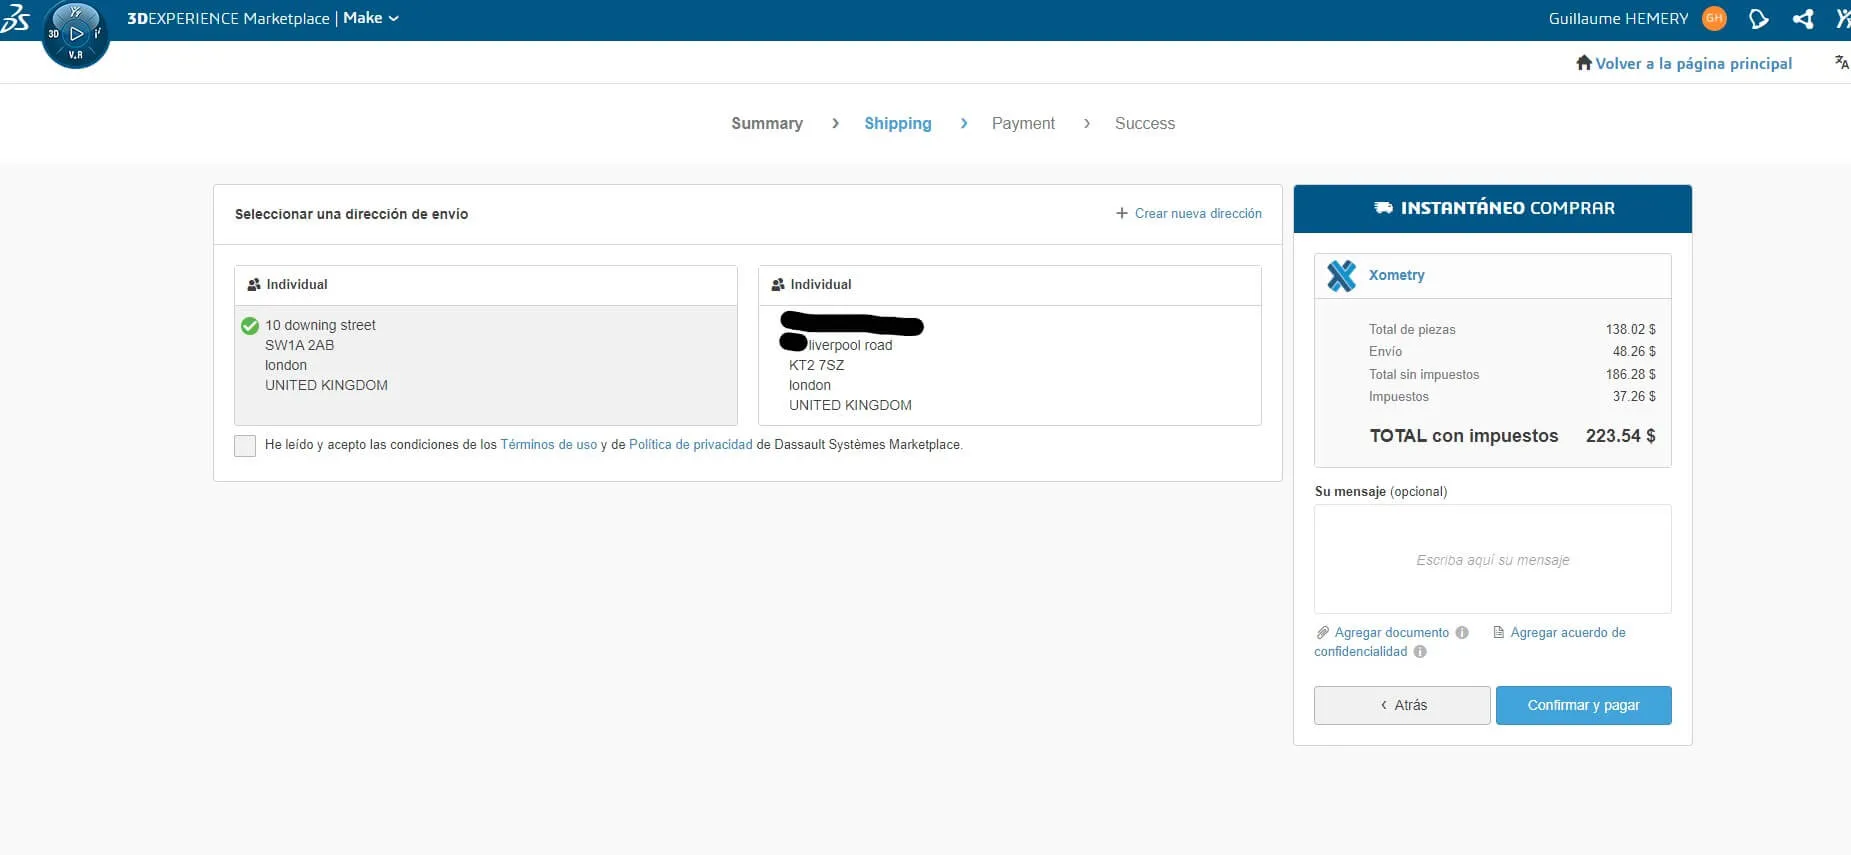Select the 10 downing street address
This screenshot has height=855, width=1851.
485,355
